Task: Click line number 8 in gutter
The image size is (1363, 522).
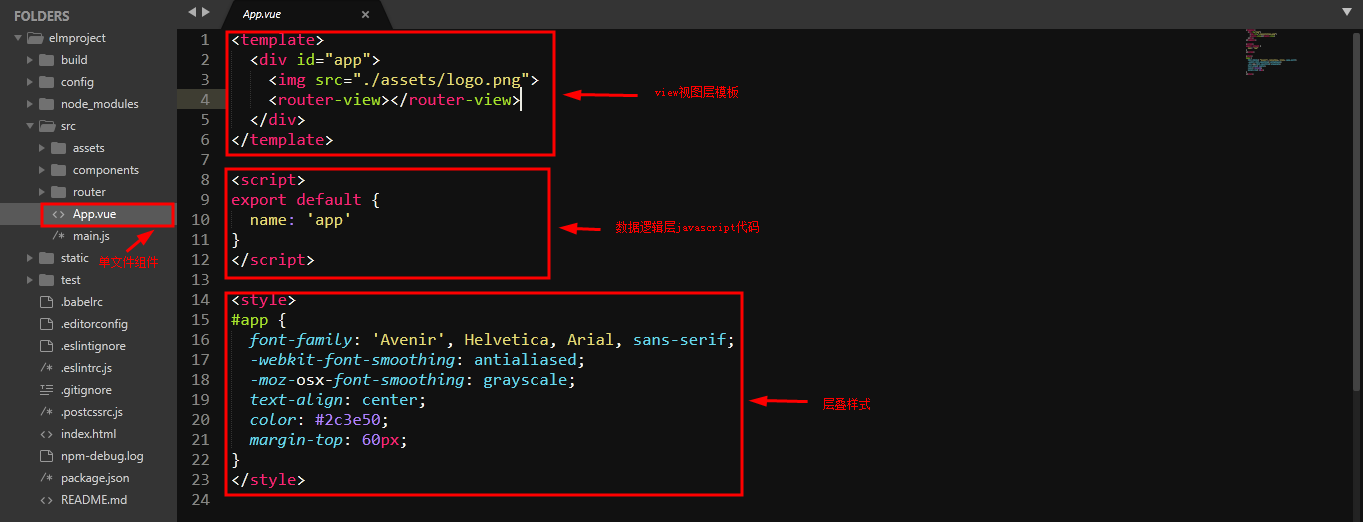Action: [x=205, y=180]
